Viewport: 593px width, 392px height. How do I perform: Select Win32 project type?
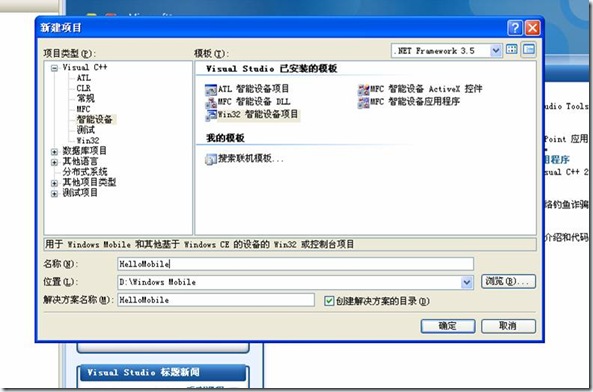(x=88, y=141)
